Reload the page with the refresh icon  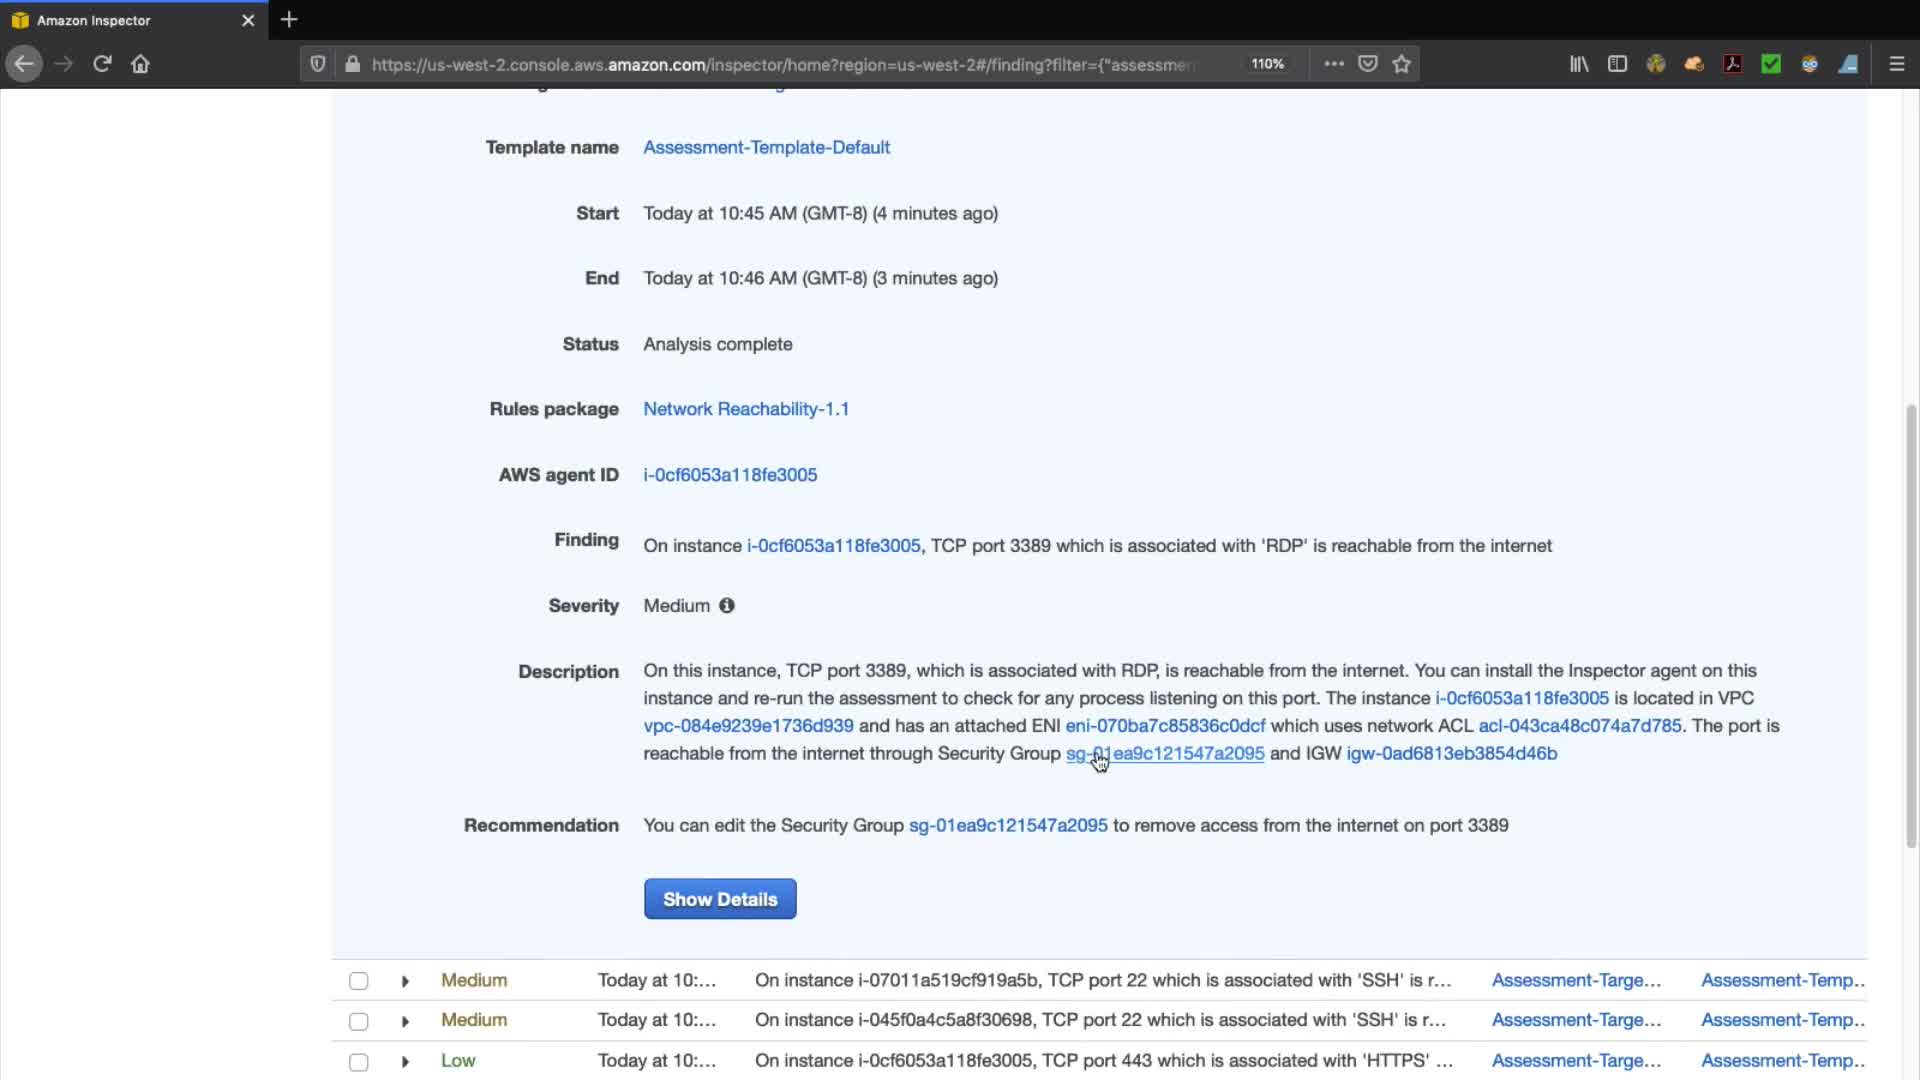point(102,64)
